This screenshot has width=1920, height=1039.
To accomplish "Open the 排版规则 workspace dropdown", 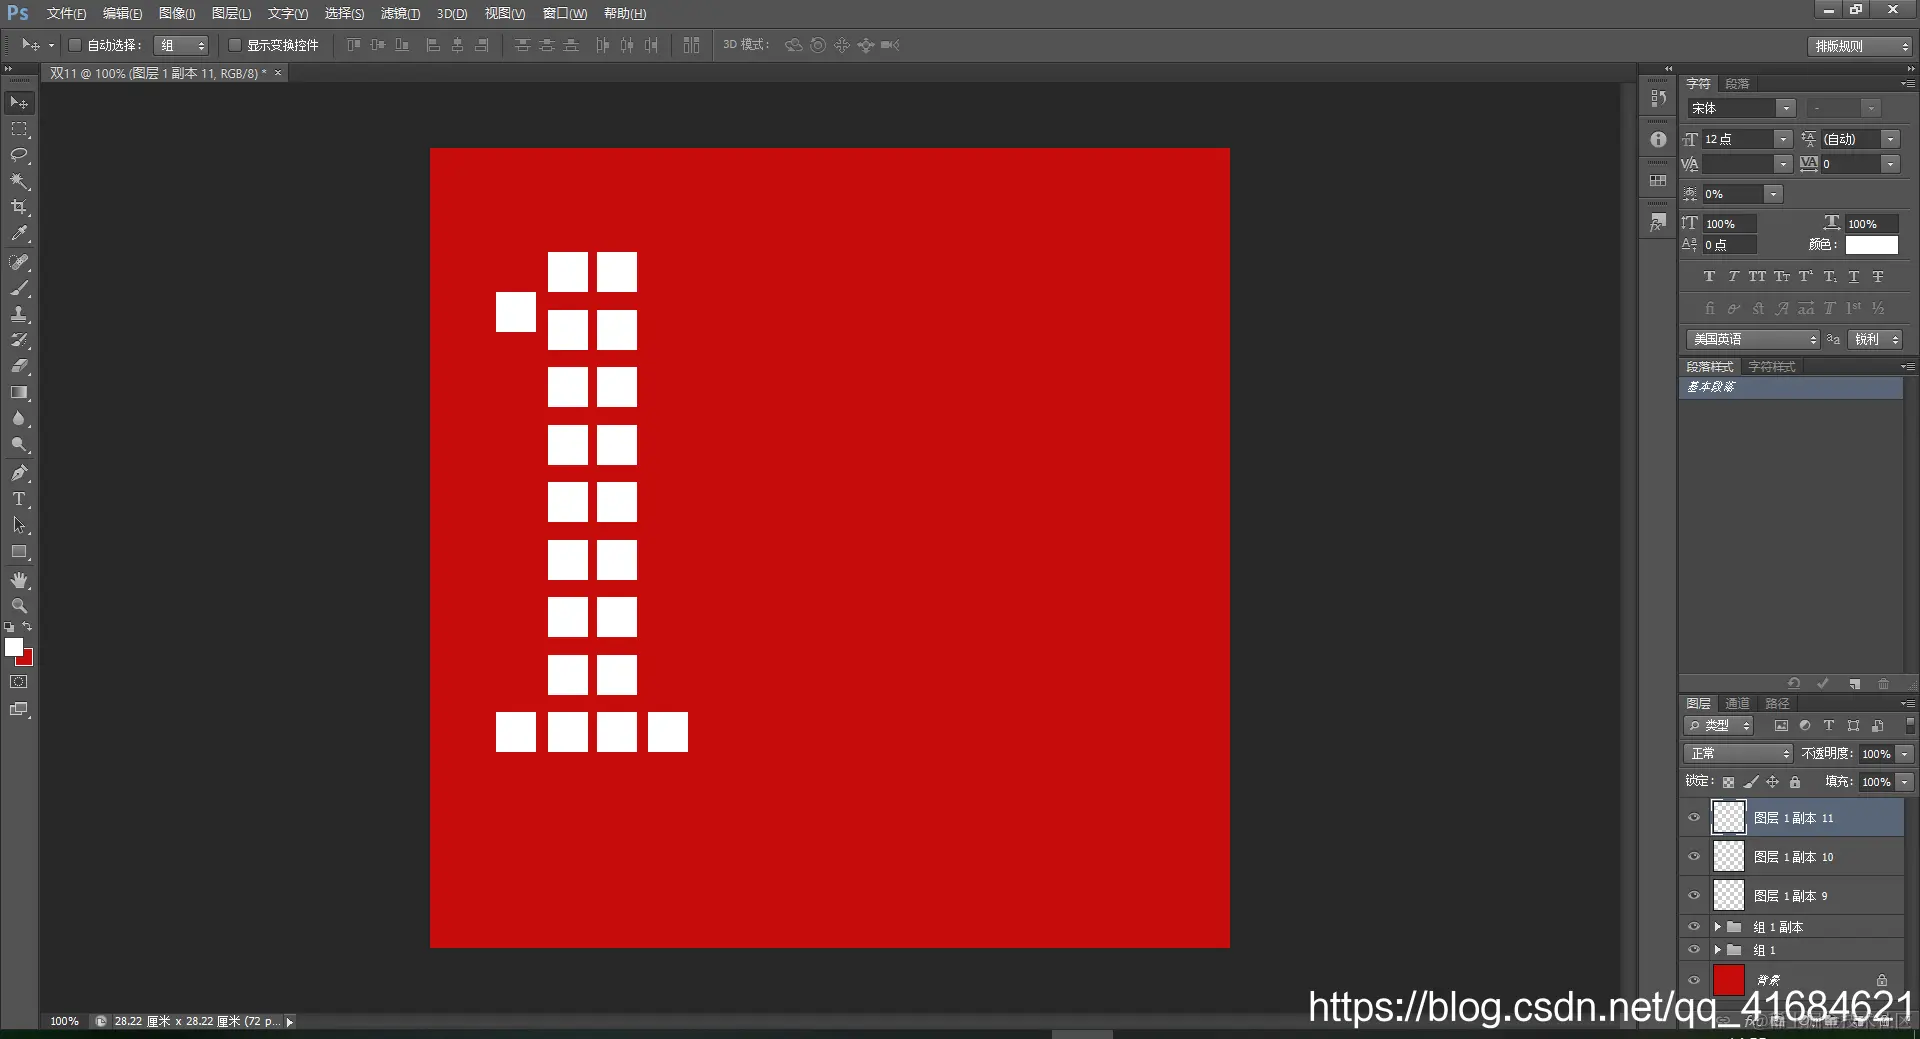I will (x=1860, y=46).
